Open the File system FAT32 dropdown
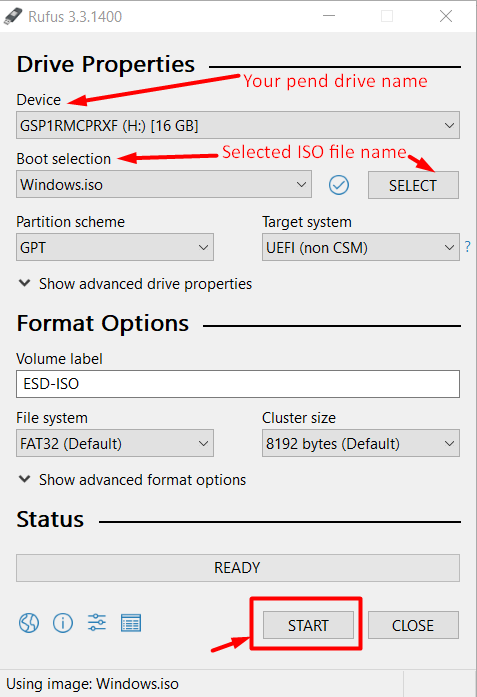Viewport: 477px width, 697px height. (x=115, y=443)
